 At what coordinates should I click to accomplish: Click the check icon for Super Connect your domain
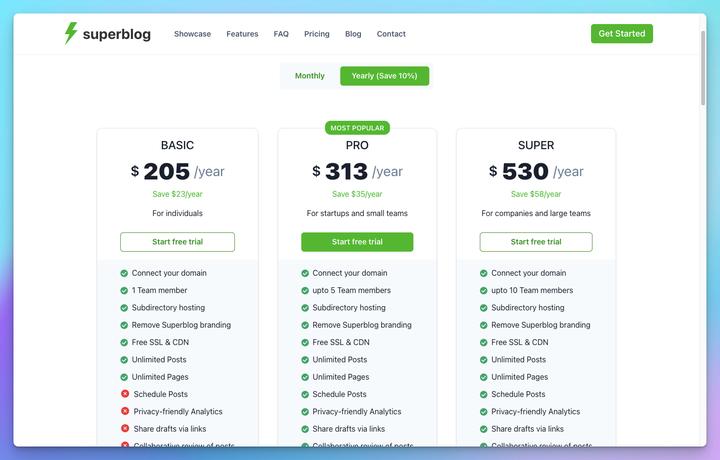pos(484,273)
